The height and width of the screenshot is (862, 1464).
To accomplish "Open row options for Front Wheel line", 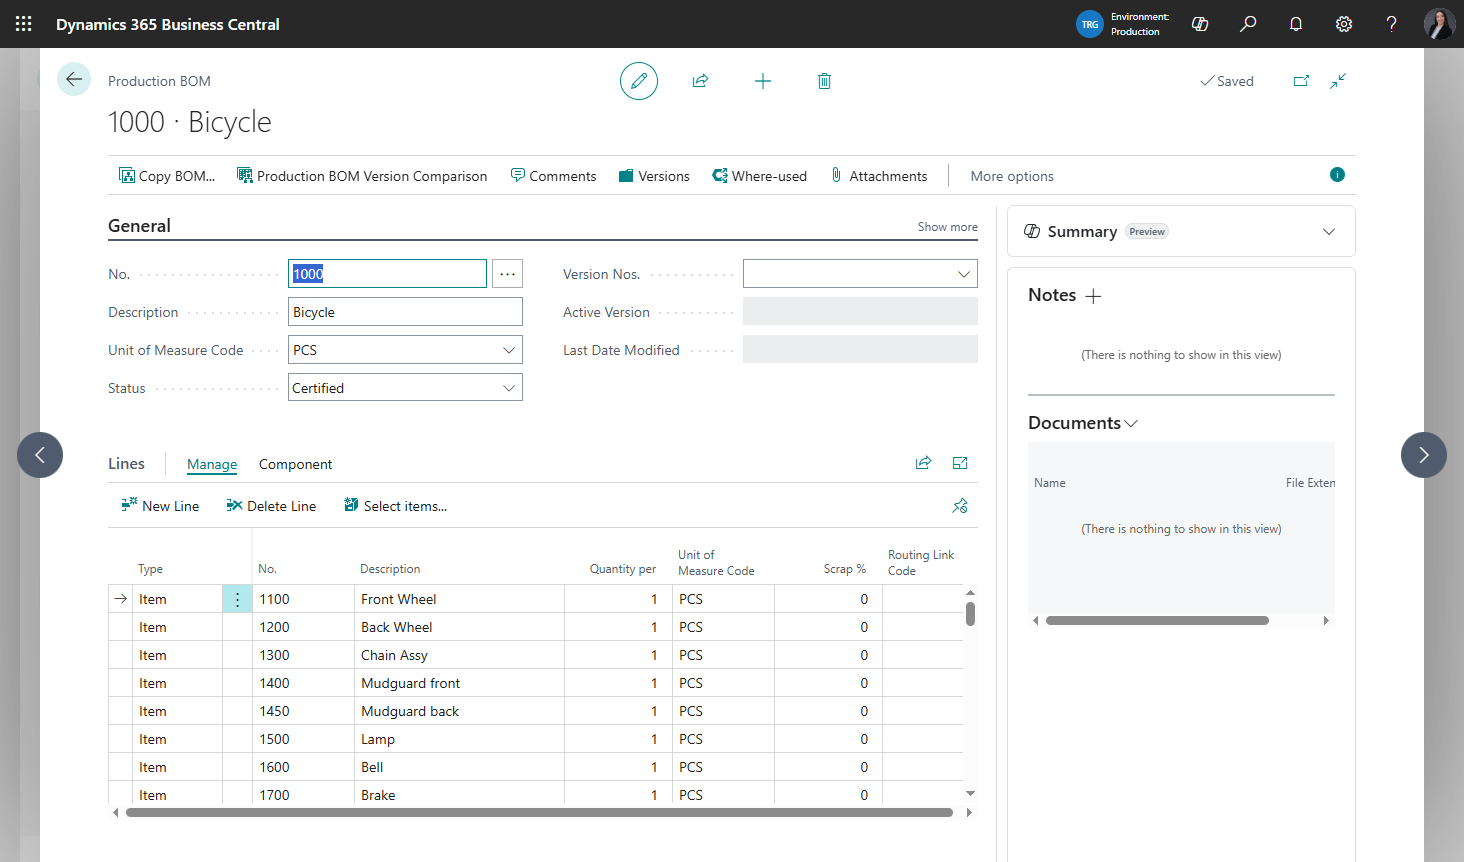I will tap(237, 599).
